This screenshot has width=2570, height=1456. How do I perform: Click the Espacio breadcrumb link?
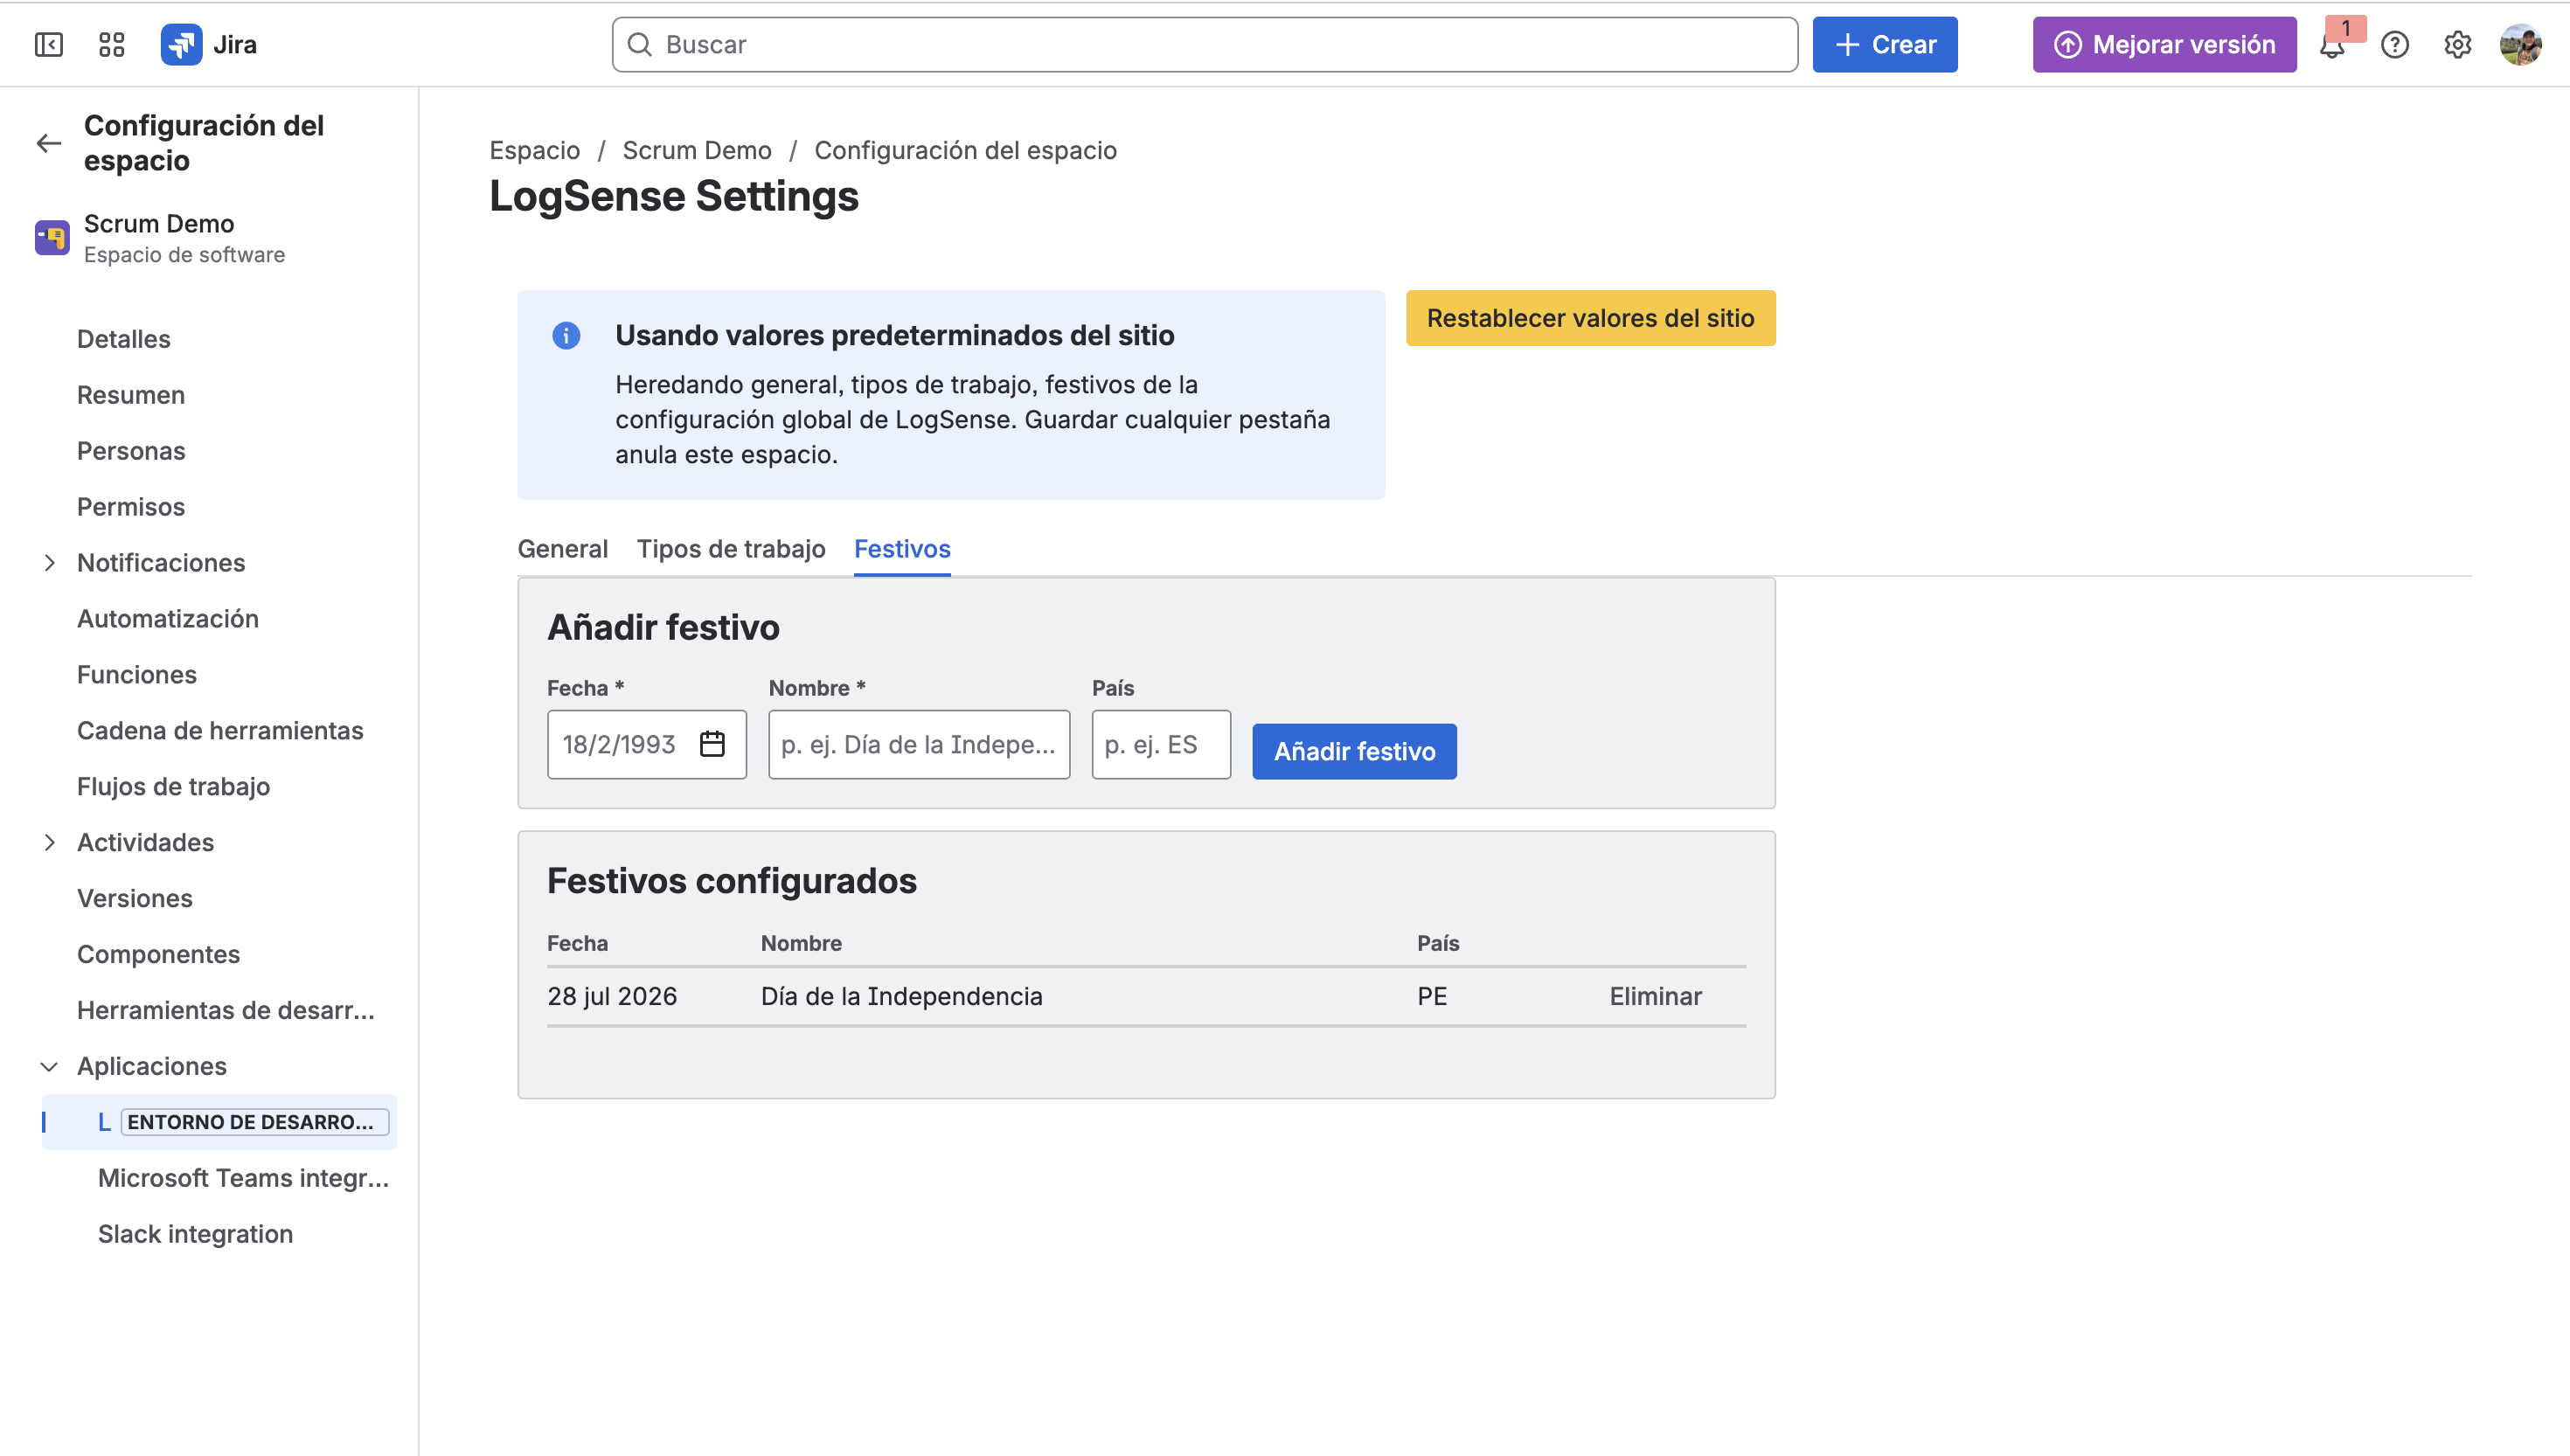click(534, 150)
